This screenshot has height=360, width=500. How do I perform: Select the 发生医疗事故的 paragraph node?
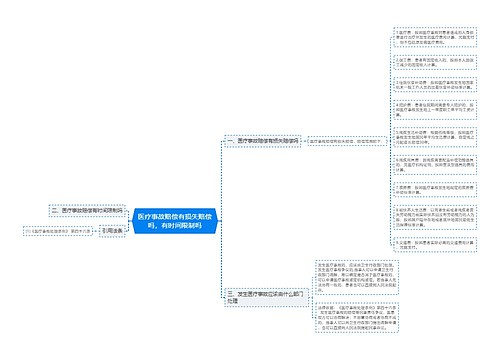point(357,277)
